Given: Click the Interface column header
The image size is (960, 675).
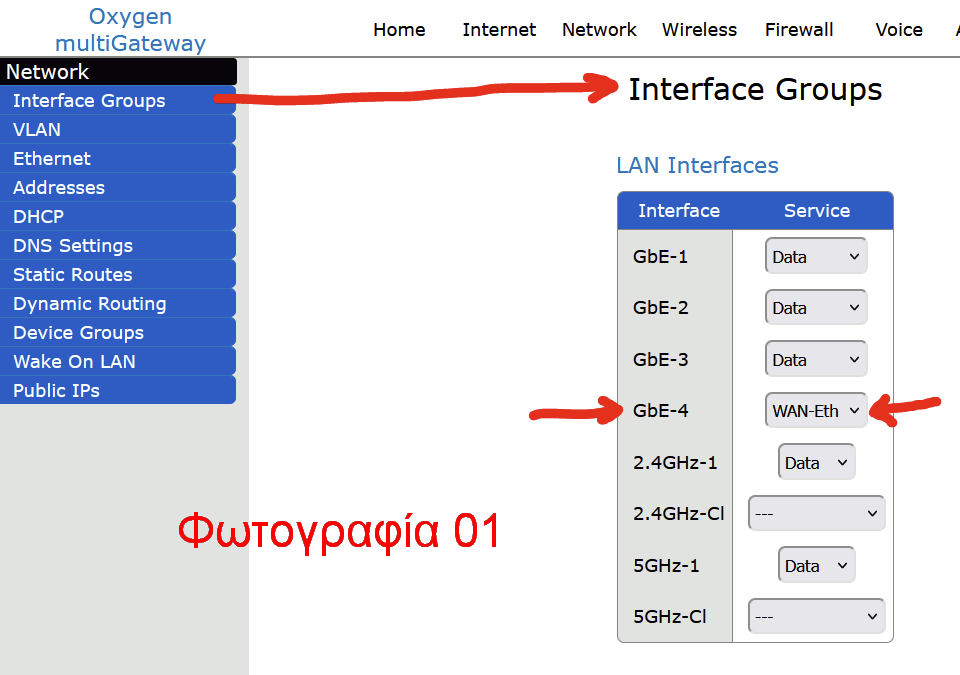Looking at the screenshot, I should tap(678, 210).
